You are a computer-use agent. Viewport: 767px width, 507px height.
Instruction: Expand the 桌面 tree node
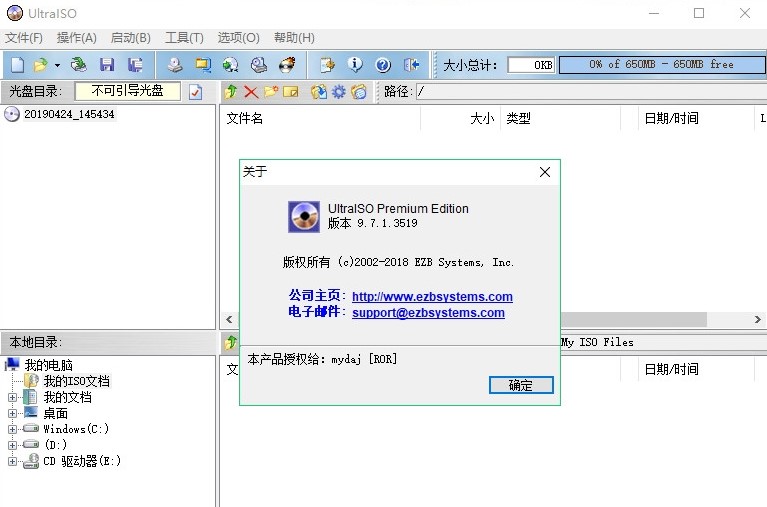pyautogui.click(x=13, y=414)
